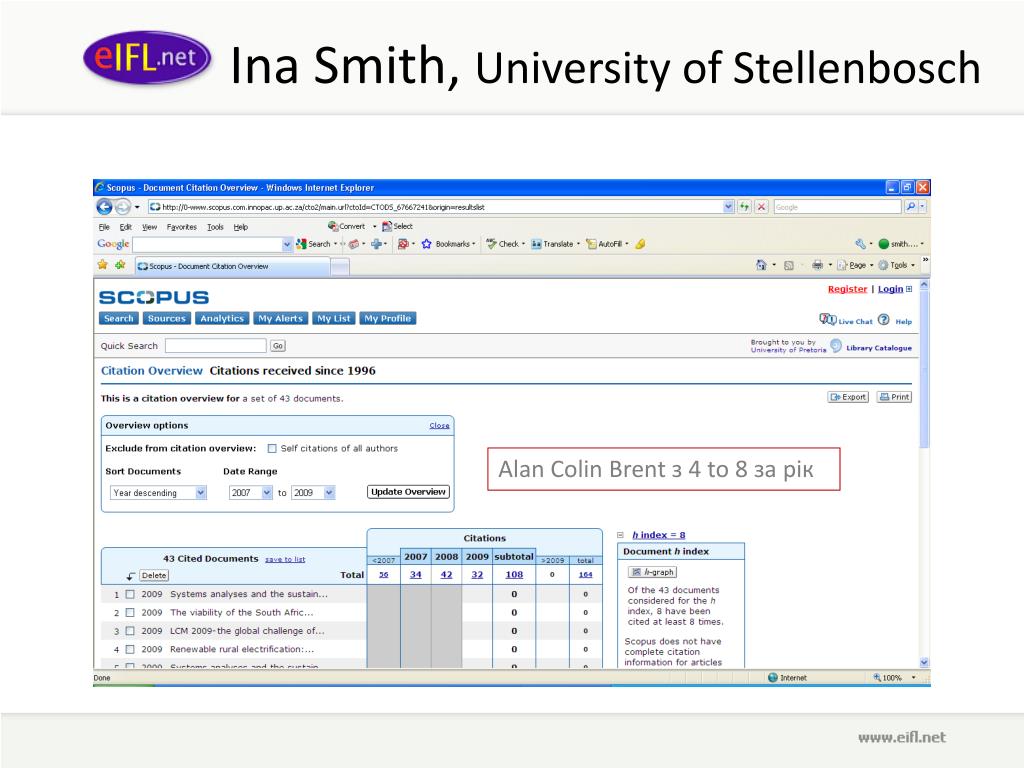Enable Self citations of all authors checkbox
Viewport: 1024px width, 768px height.
pyautogui.click(x=272, y=449)
